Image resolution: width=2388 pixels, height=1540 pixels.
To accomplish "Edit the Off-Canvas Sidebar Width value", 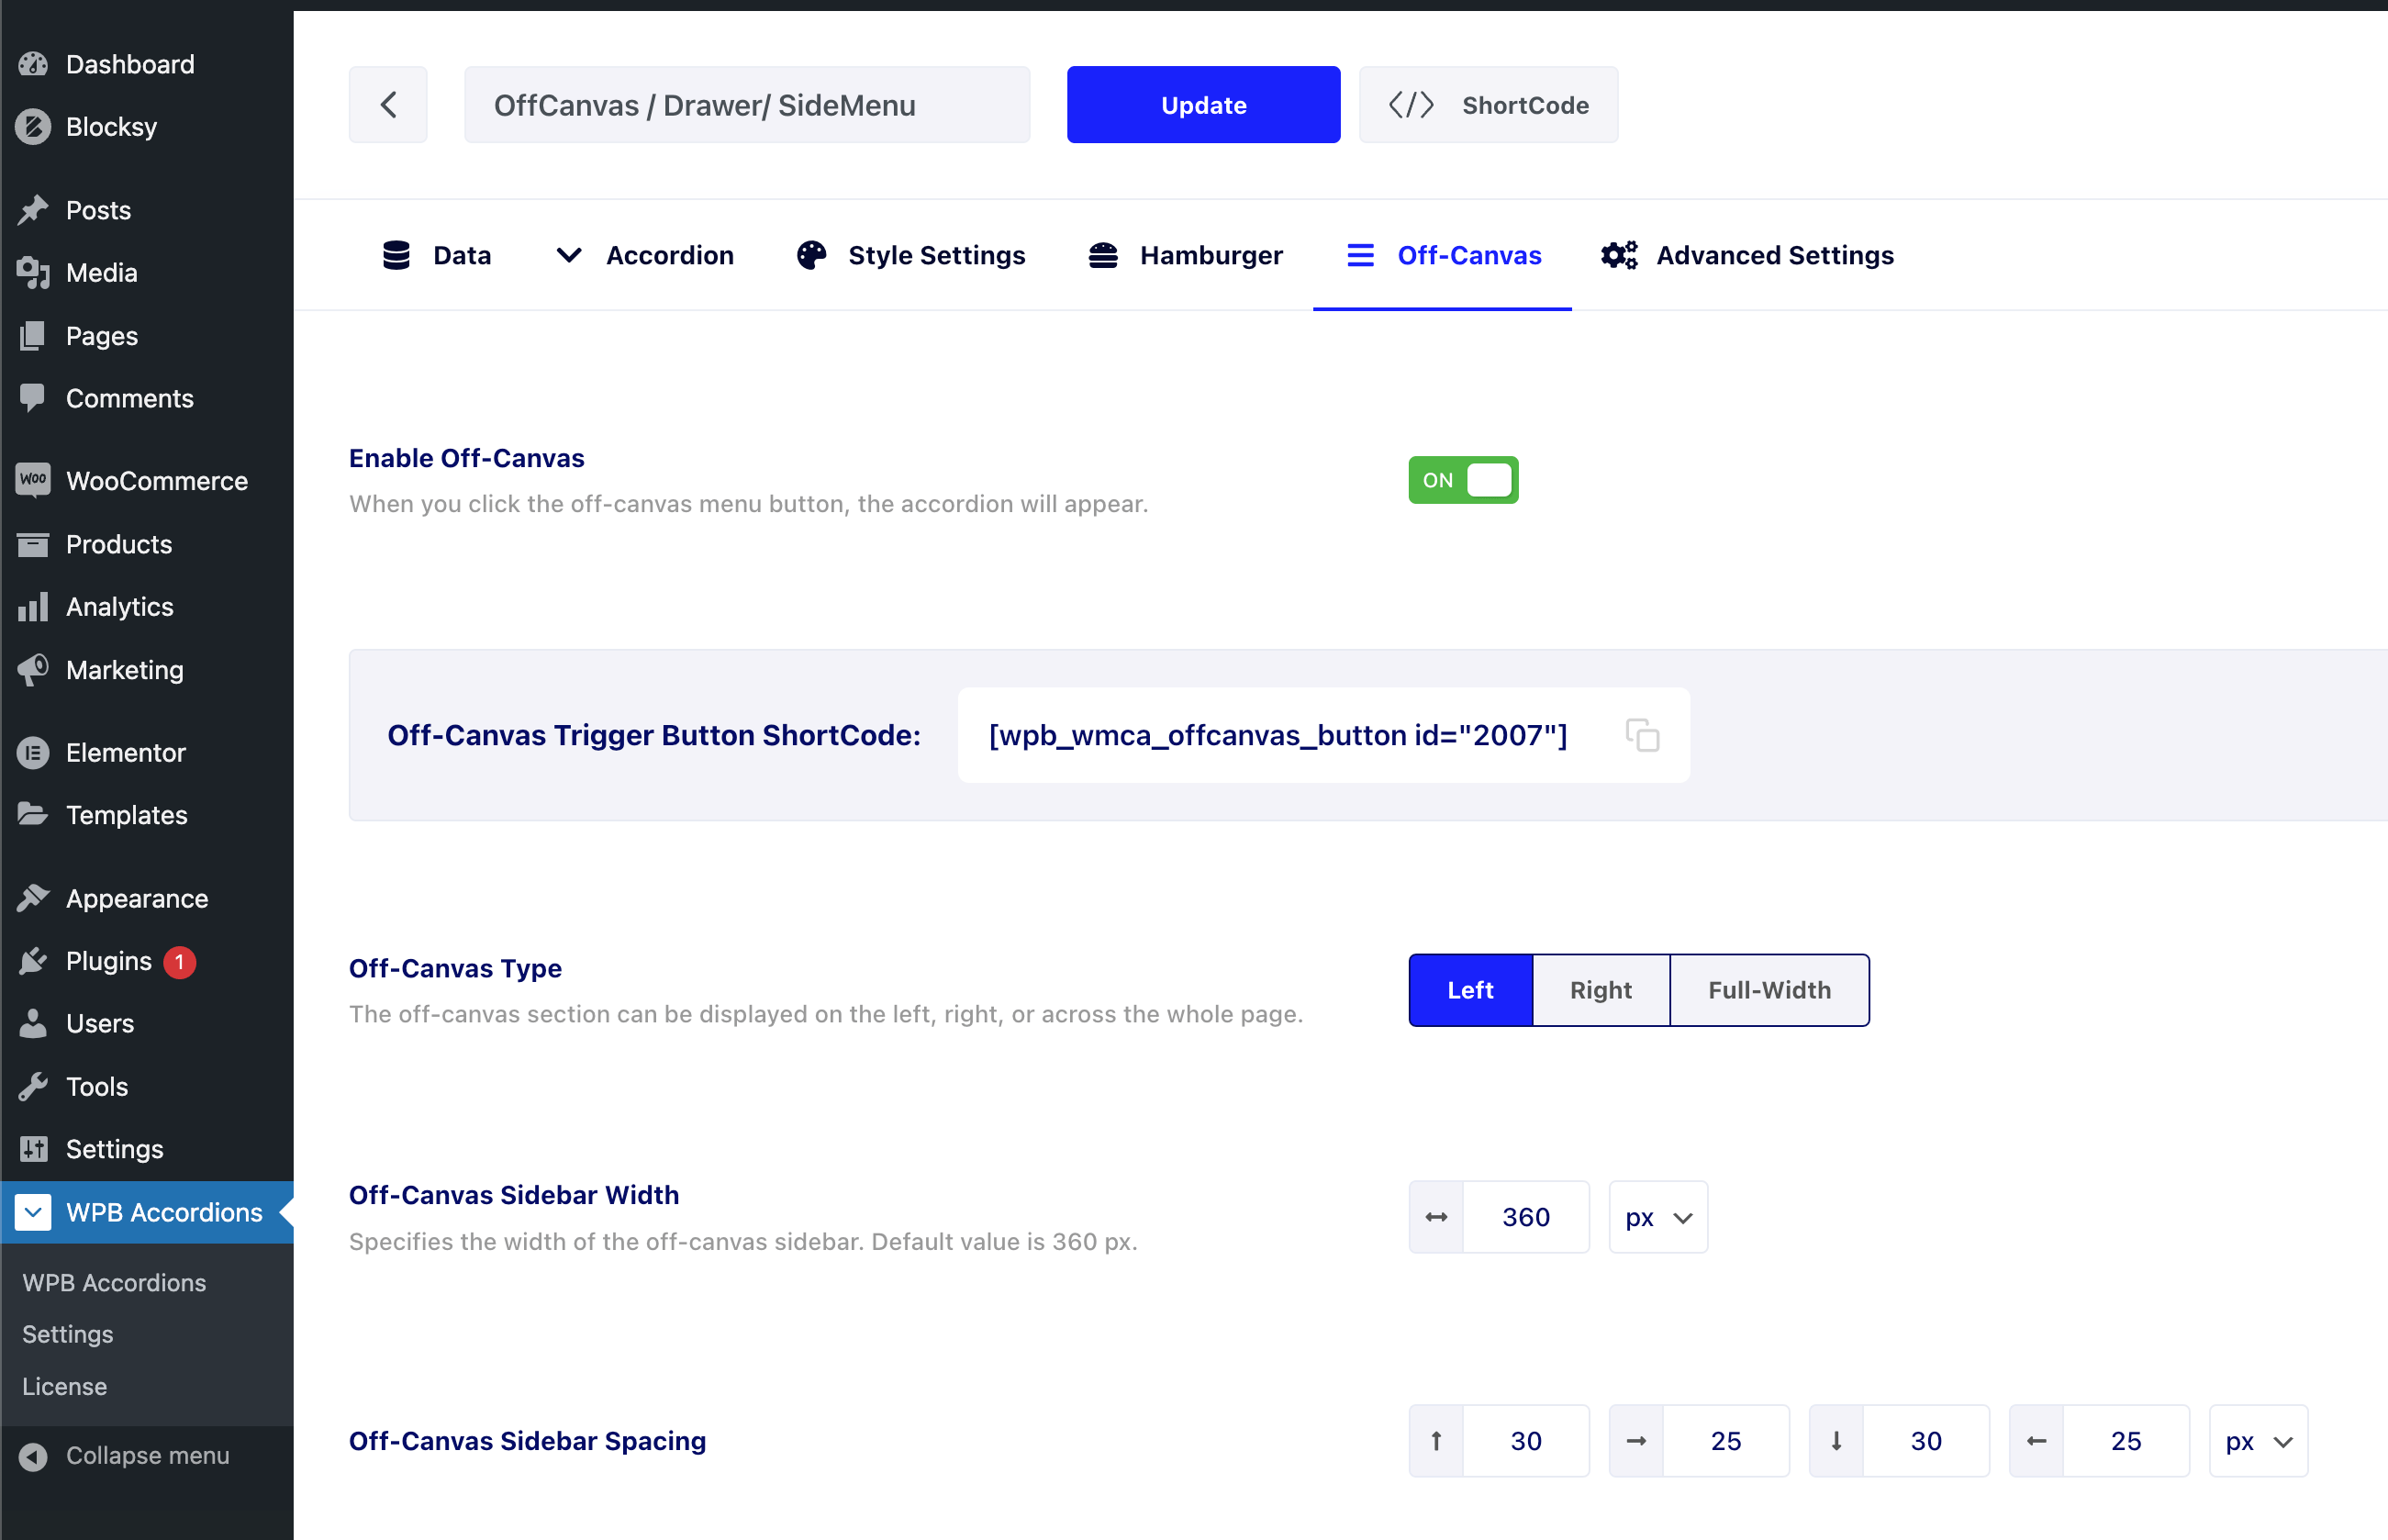I will [1526, 1217].
